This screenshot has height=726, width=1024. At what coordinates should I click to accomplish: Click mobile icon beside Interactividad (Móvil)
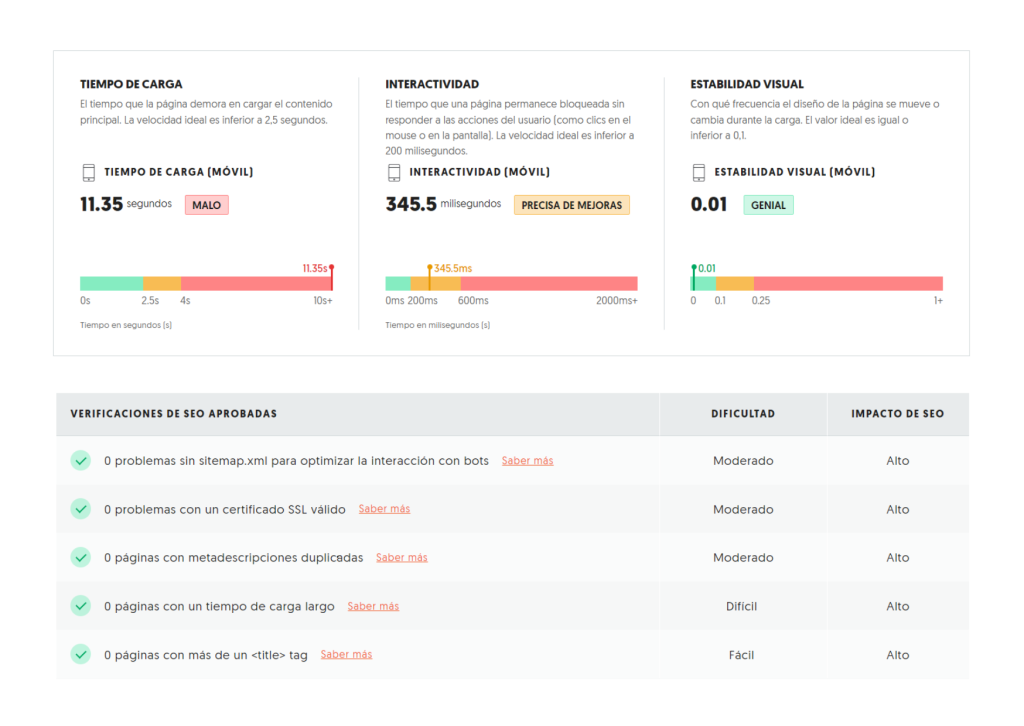click(x=393, y=172)
